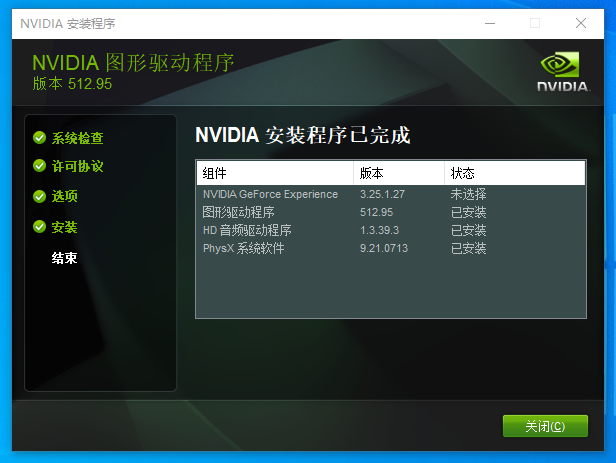
Task: Click the green checkmark beside 系统检查
Action: [x=39, y=138]
